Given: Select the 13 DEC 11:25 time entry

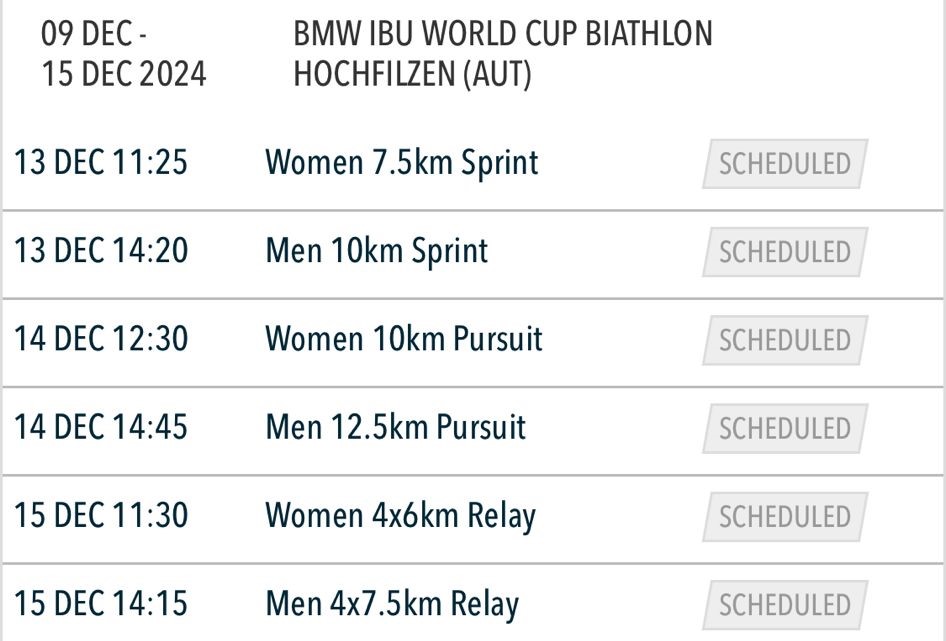Looking at the screenshot, I should click(x=101, y=163).
